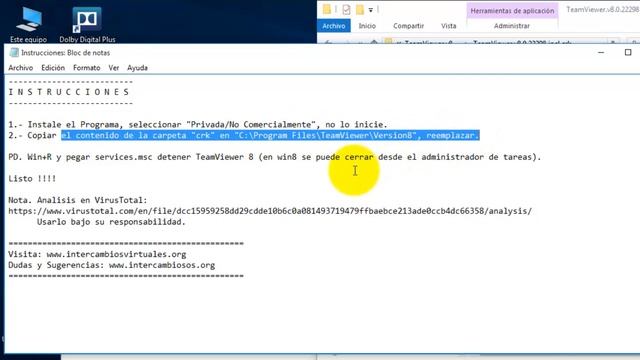Click the word 'Copiar' in step 2
The image size is (640, 360).
coord(42,135)
